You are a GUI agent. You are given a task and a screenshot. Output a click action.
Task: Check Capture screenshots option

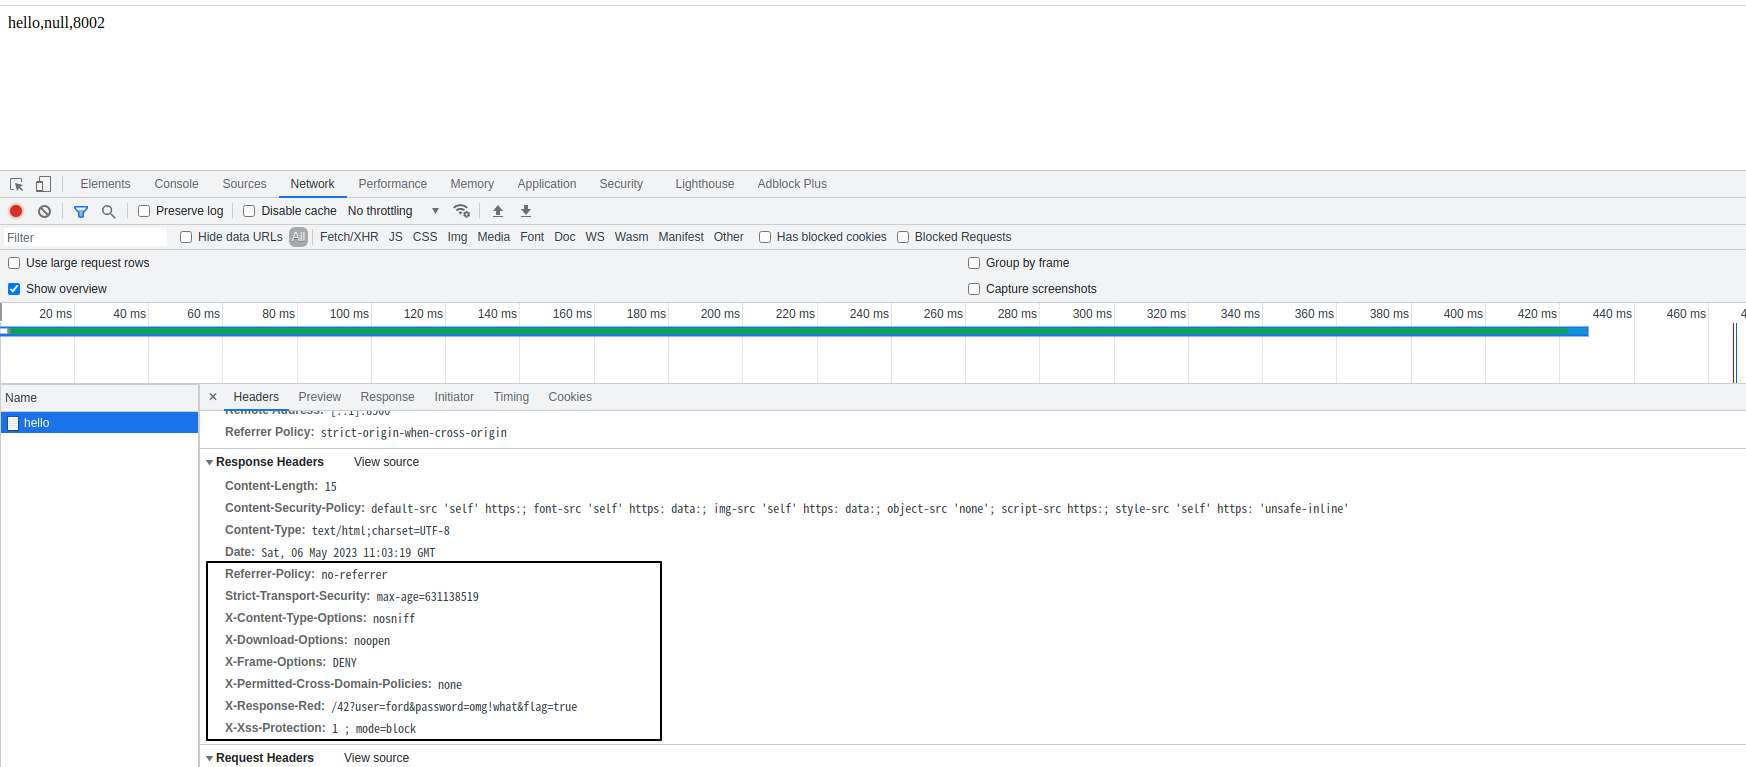pos(974,289)
